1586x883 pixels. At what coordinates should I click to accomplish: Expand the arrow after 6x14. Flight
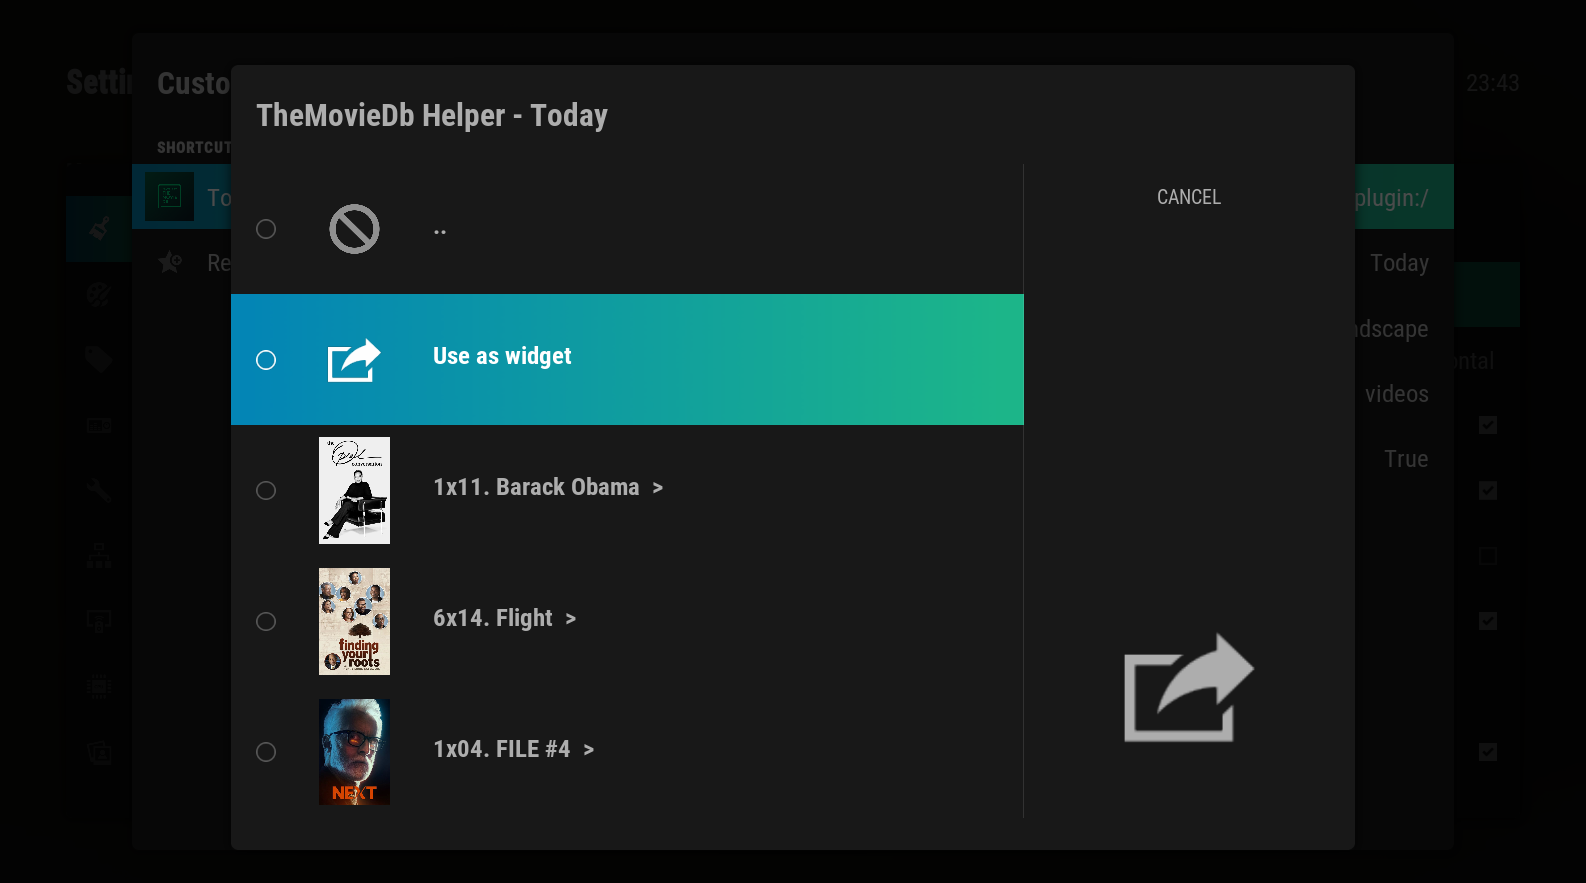(571, 619)
